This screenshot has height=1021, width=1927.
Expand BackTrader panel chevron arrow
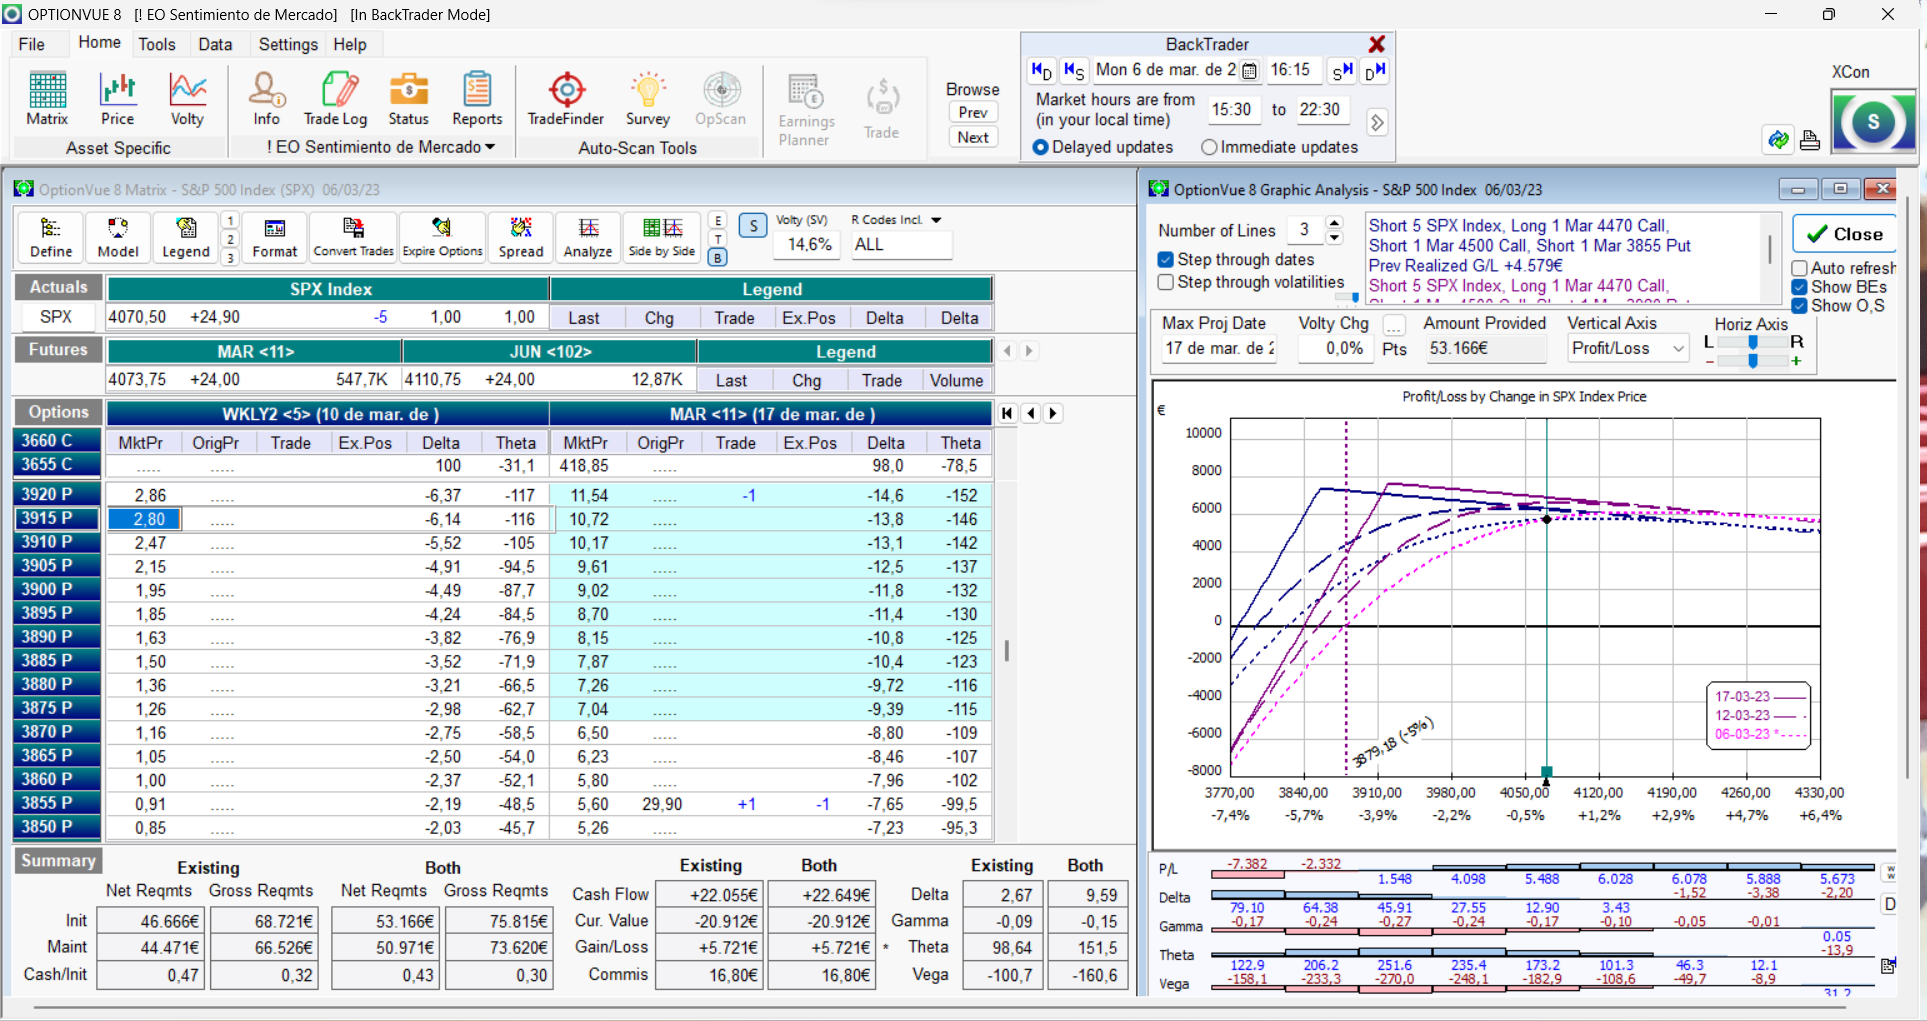1377,122
